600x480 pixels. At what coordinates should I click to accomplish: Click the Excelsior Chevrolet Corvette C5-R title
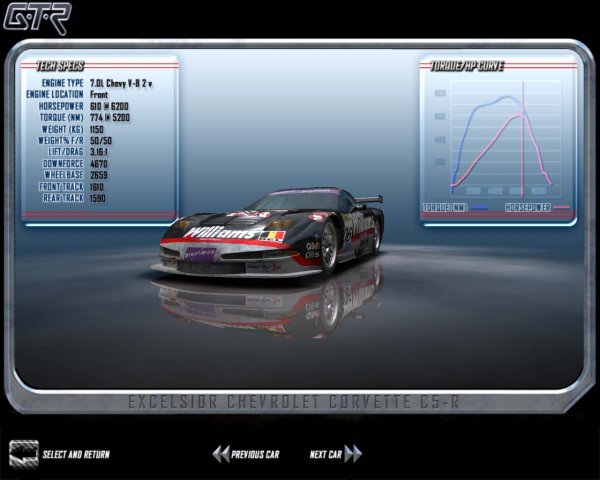coord(299,403)
